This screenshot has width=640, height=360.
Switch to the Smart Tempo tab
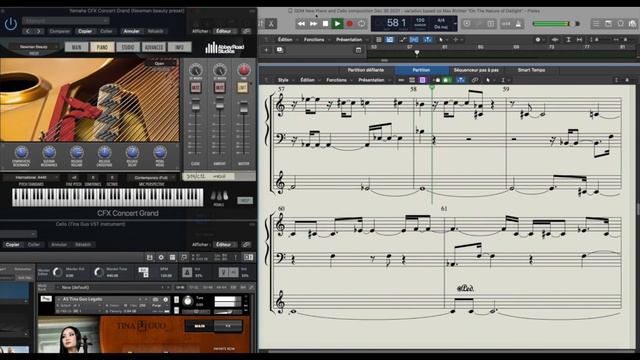click(x=531, y=70)
